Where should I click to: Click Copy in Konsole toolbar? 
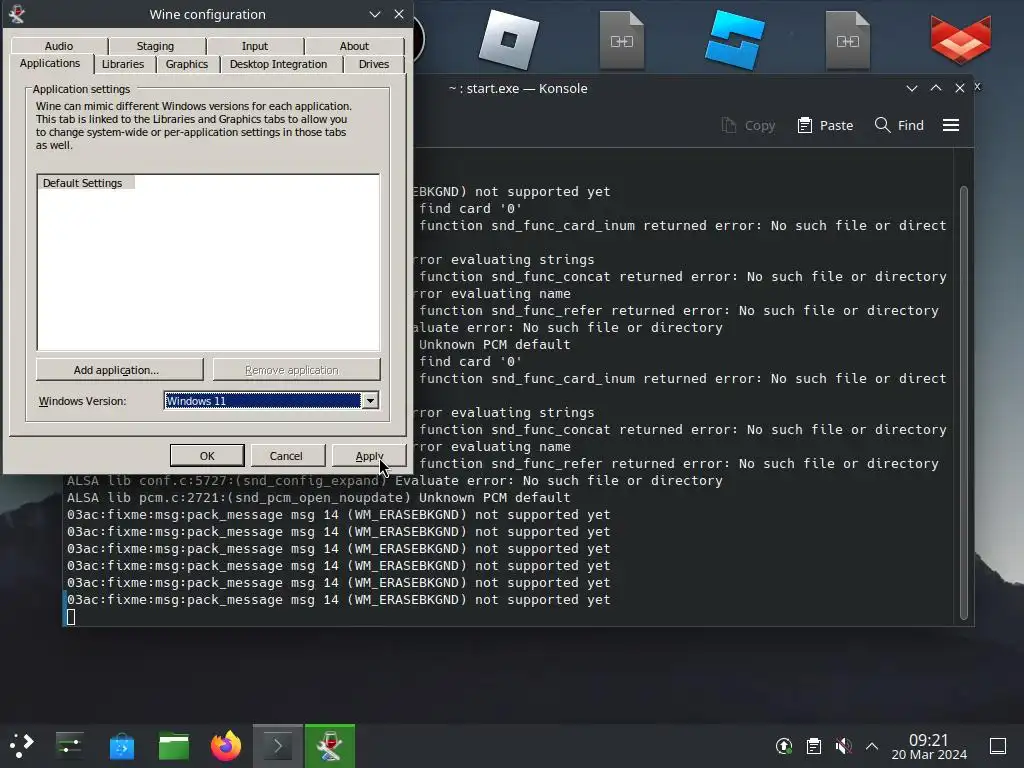[748, 125]
